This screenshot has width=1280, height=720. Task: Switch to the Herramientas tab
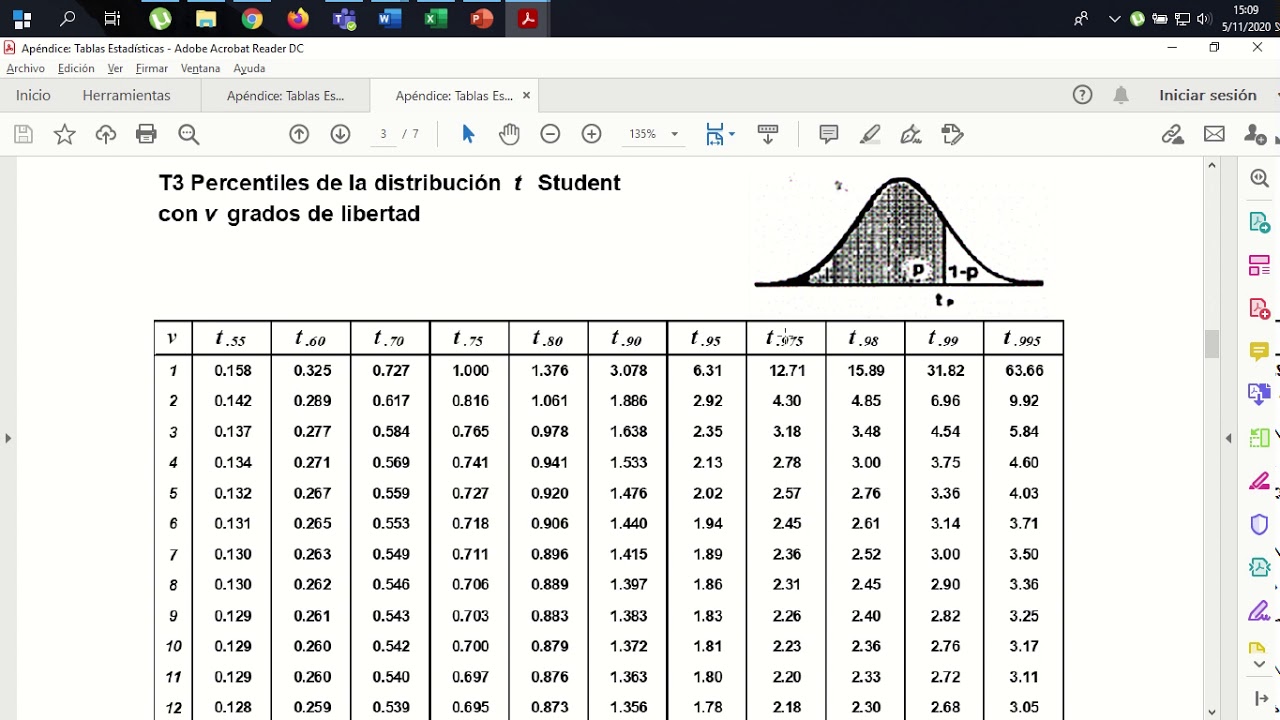pyautogui.click(x=126, y=95)
